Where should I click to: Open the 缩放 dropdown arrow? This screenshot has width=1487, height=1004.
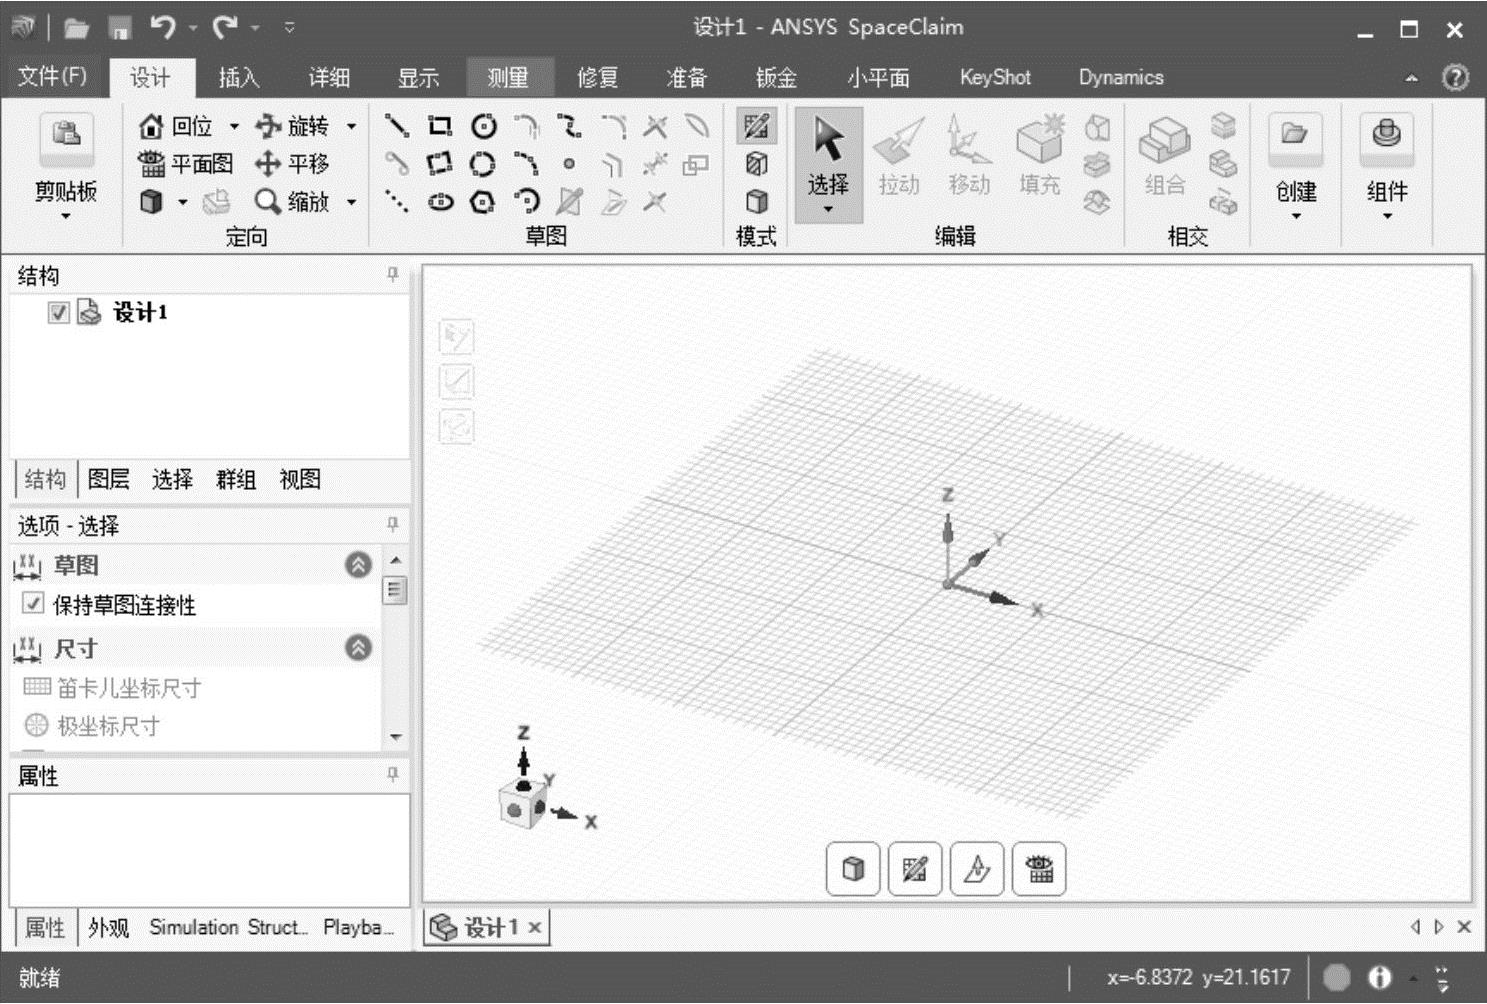[x=351, y=202]
